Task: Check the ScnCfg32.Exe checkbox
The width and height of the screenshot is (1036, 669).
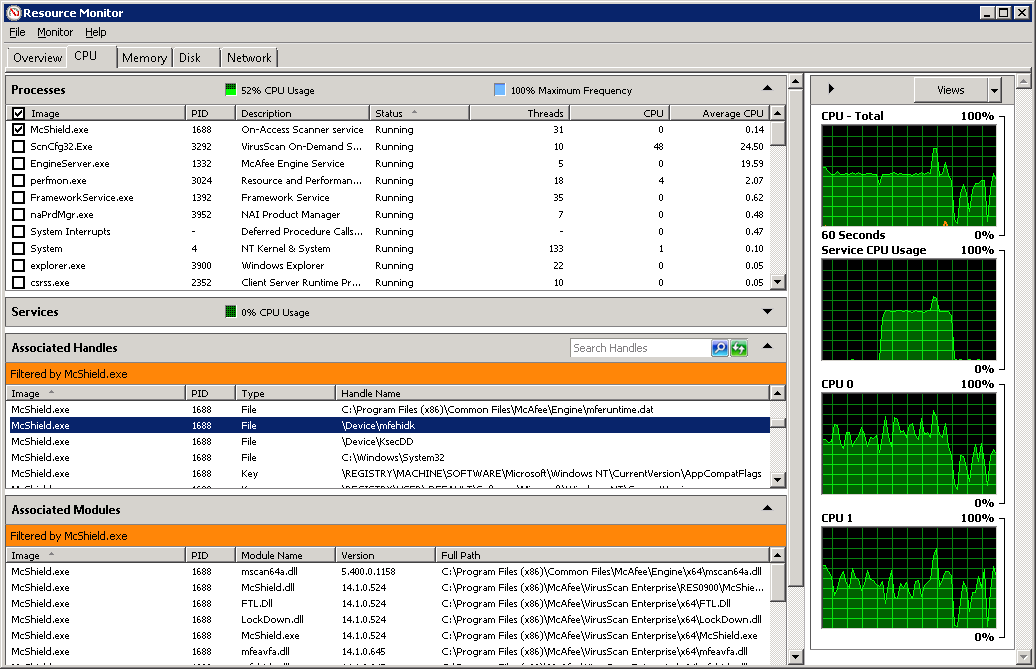Action: tap(17, 146)
